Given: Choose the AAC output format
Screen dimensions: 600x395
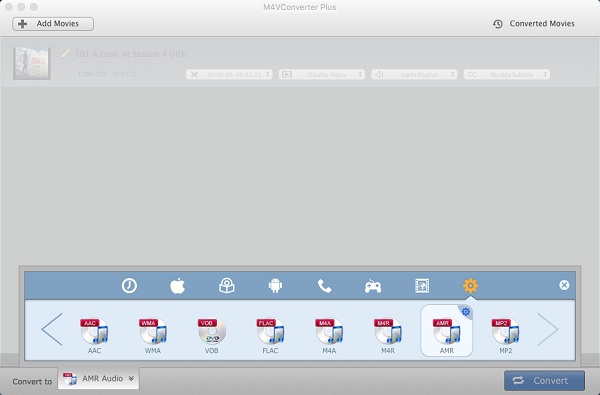Looking at the screenshot, I should tap(94, 336).
